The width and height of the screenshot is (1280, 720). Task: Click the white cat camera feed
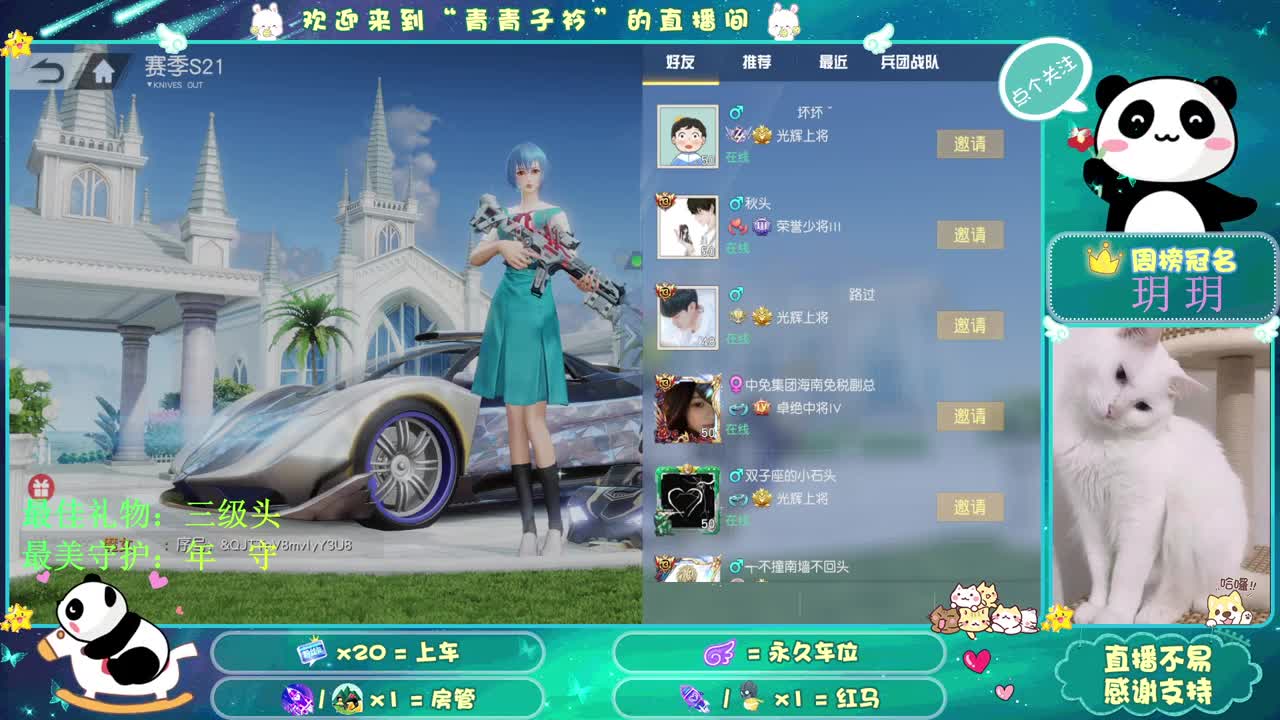click(1160, 478)
